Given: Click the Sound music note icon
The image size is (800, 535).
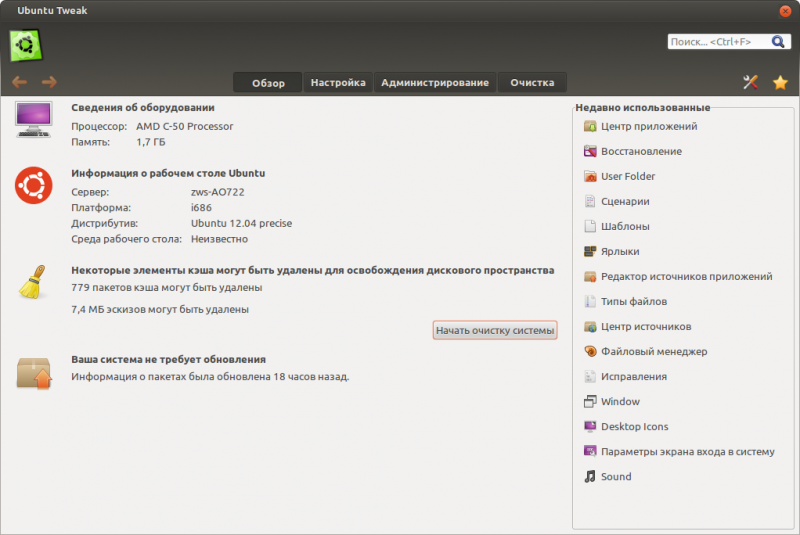Looking at the screenshot, I should 590,476.
